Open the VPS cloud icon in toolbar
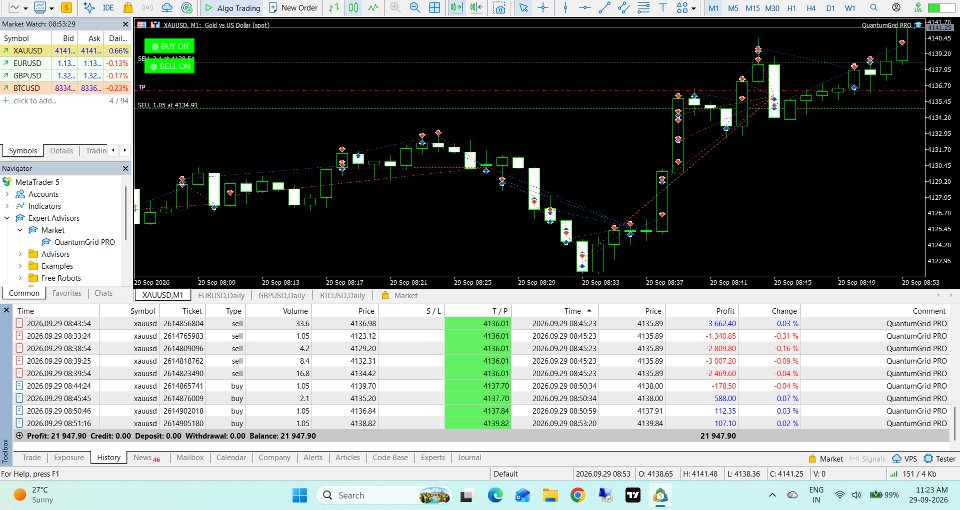The image size is (960, 510). (167, 8)
